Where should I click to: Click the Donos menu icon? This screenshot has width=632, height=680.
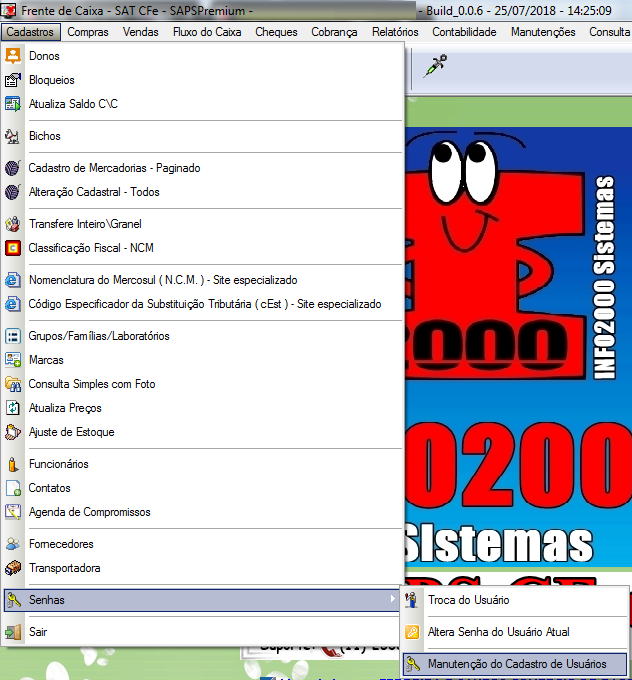click(13, 56)
